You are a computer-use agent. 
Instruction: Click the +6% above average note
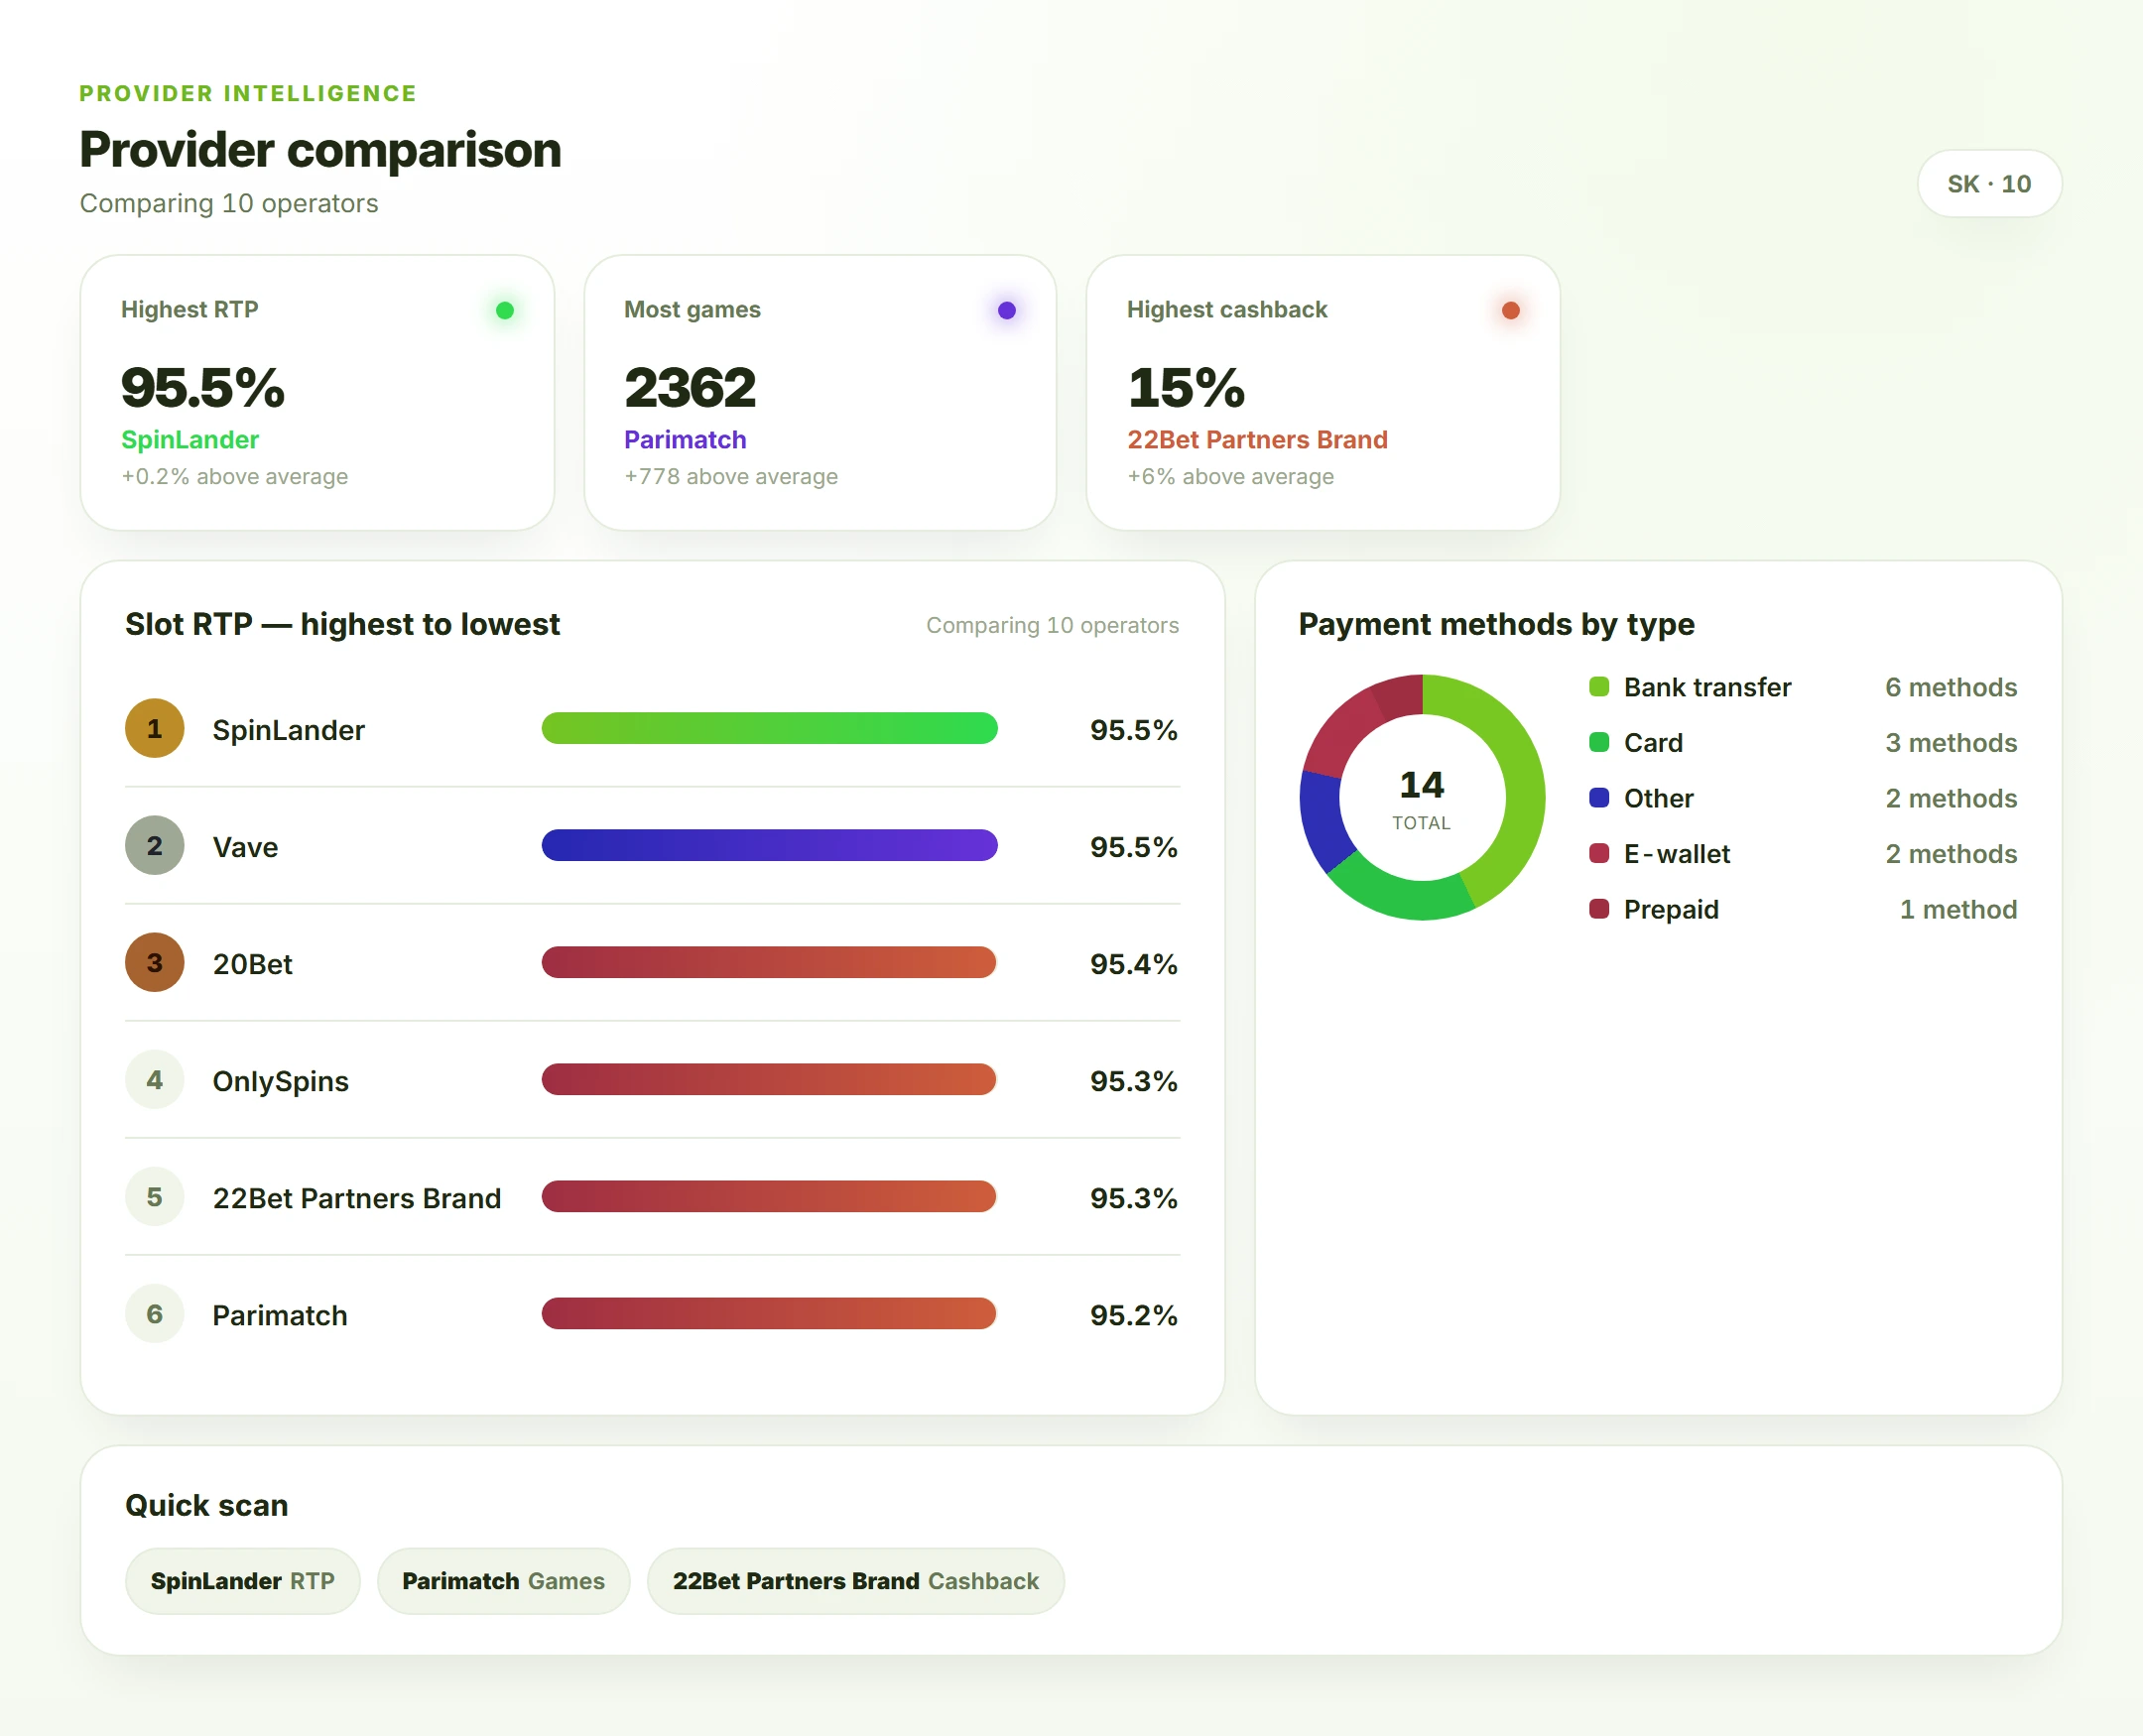[1230, 477]
